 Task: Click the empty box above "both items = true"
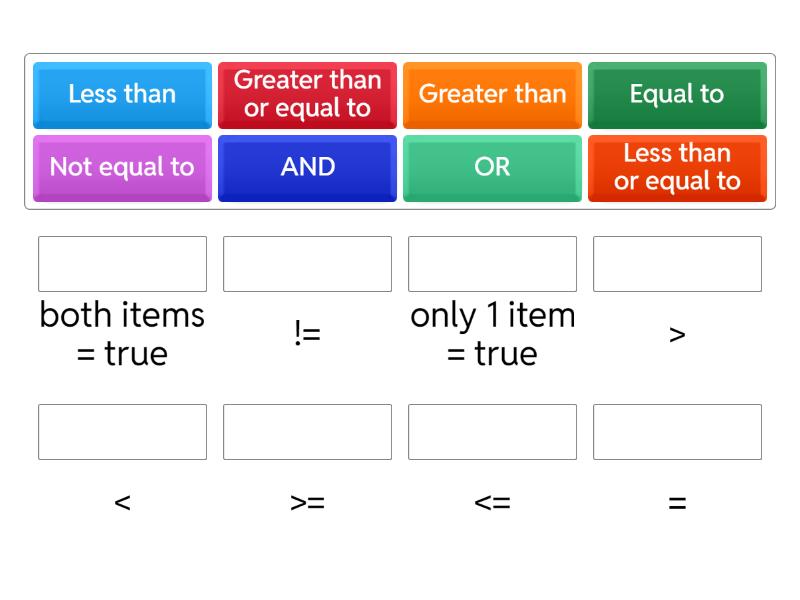tap(122, 264)
